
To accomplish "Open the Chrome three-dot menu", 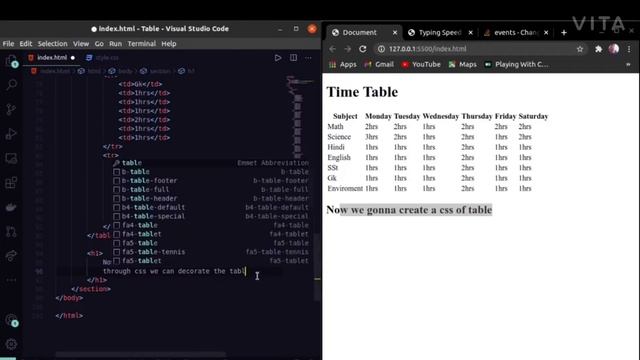I will pyautogui.click(x=629, y=49).
